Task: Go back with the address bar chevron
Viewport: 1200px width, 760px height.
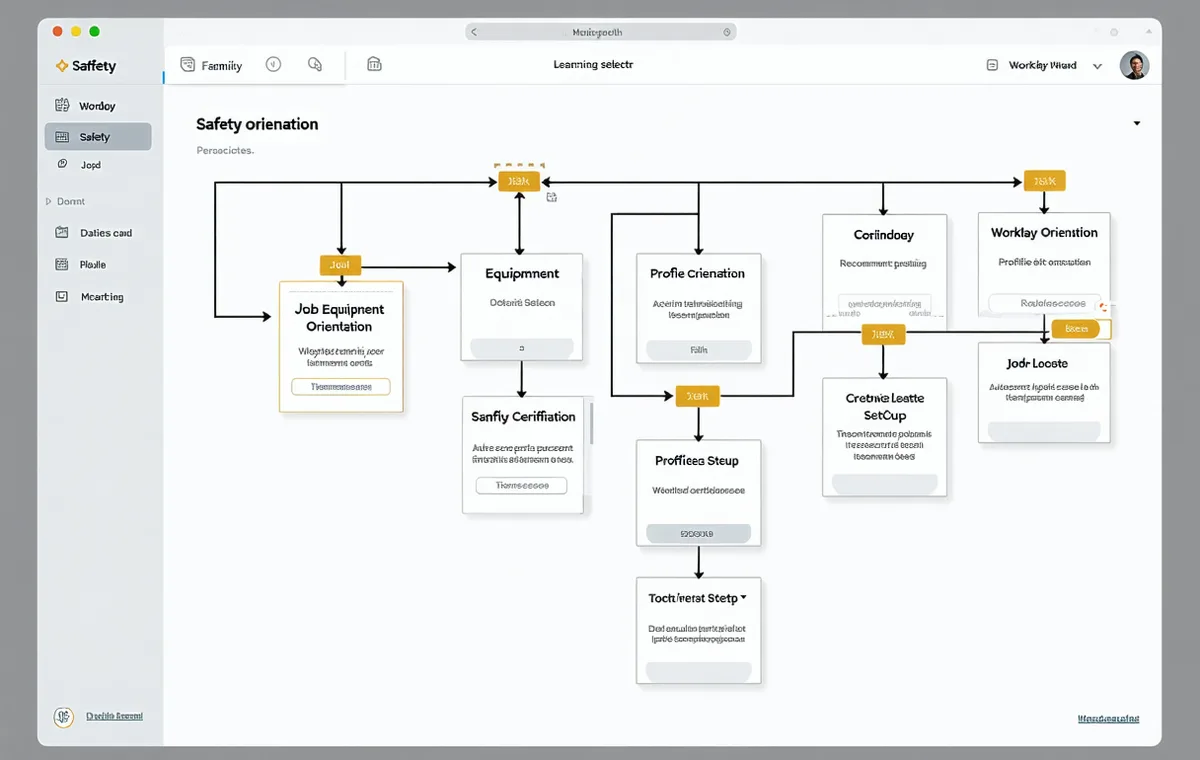Action: pyautogui.click(x=474, y=32)
